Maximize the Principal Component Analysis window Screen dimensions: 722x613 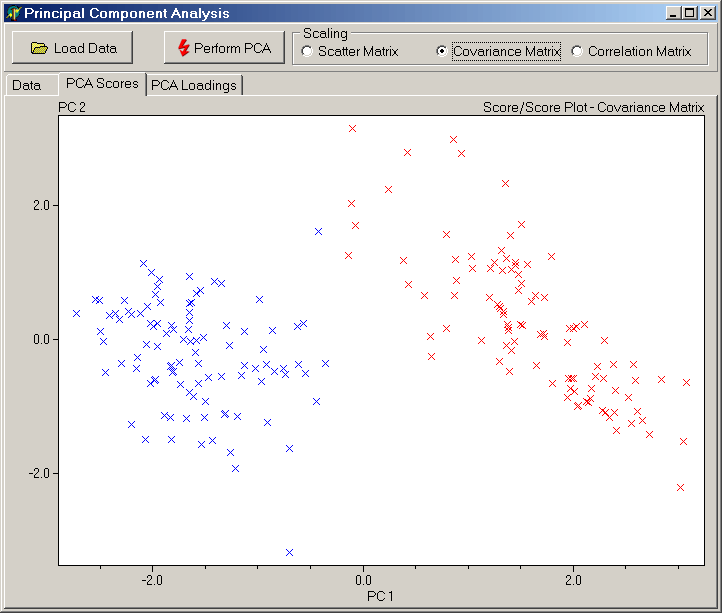pos(688,13)
